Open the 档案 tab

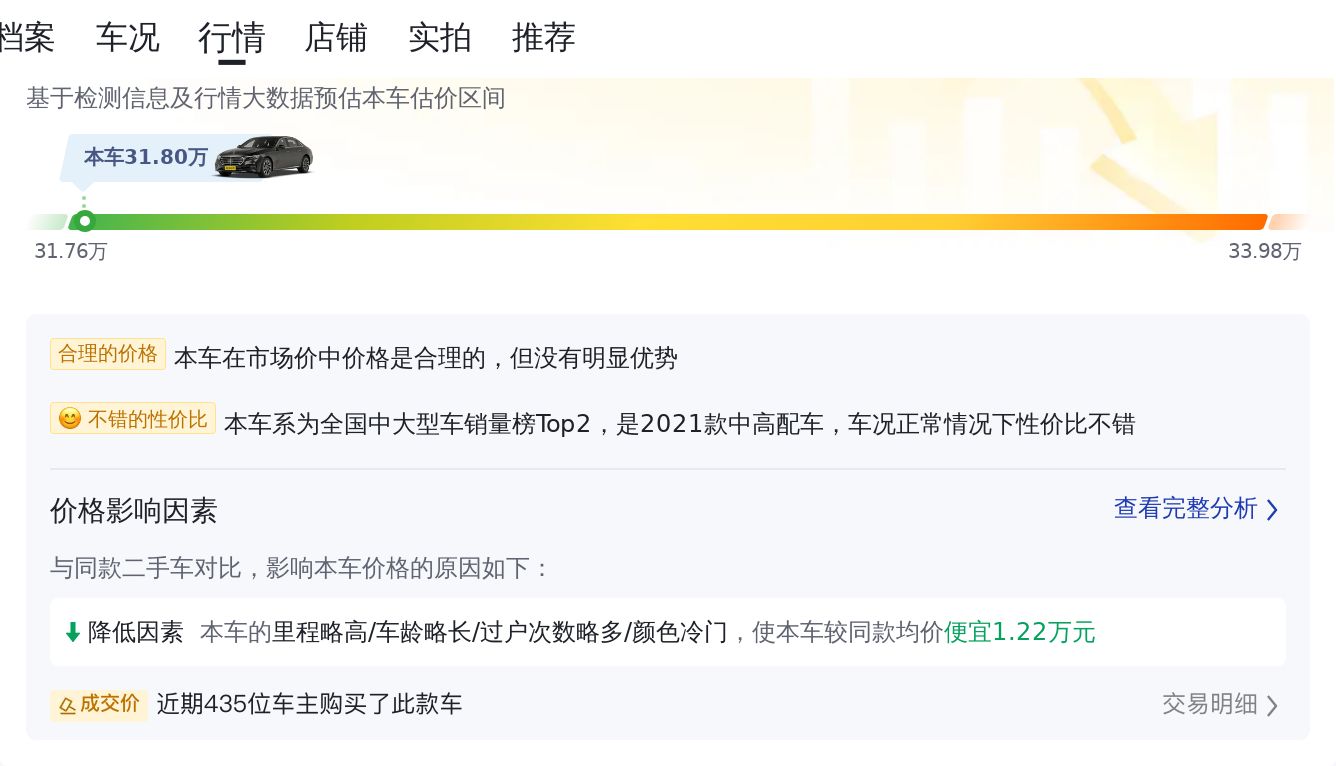tap(26, 38)
